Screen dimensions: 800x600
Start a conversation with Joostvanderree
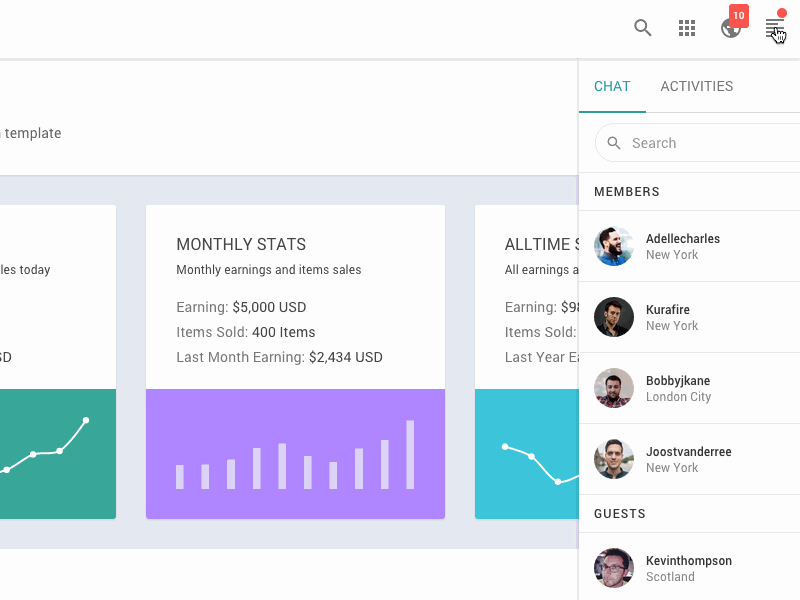coord(688,459)
